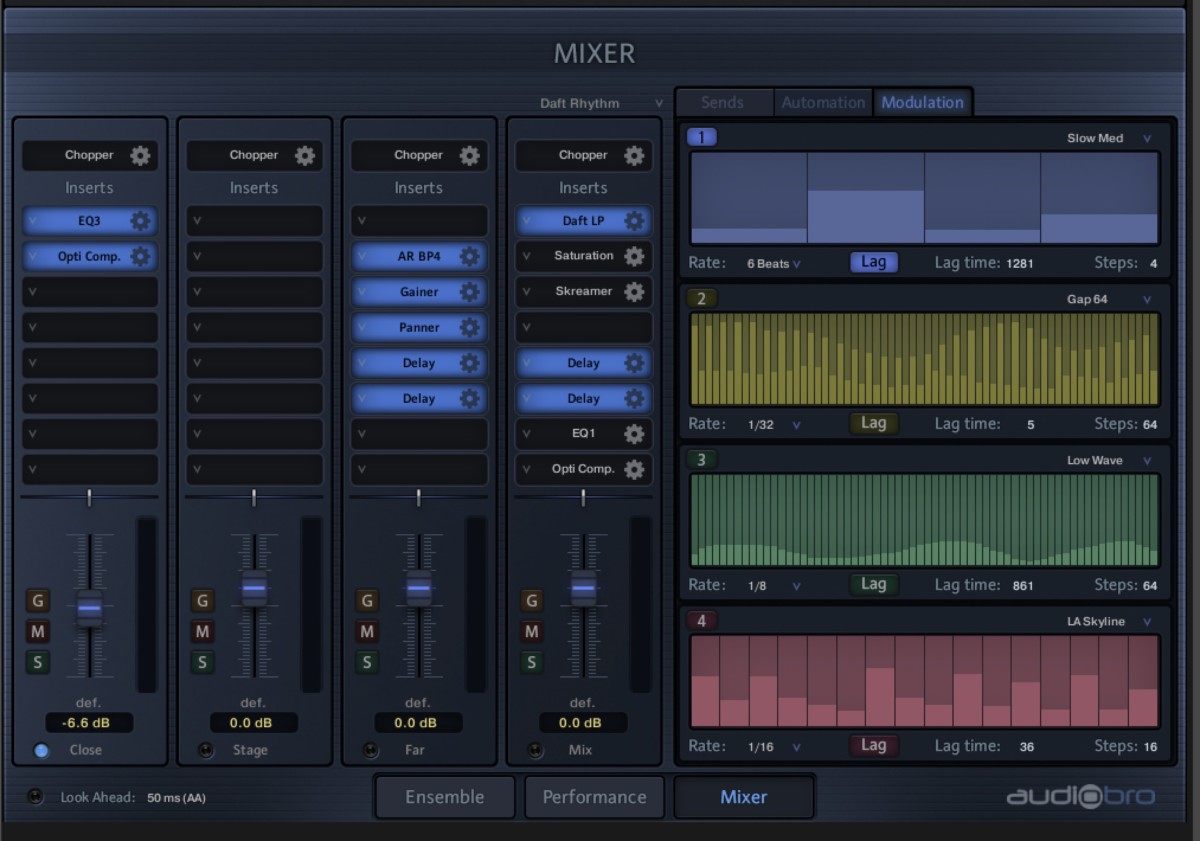Viewport: 1200px width, 841px height.
Task: Click the Opti Comp. gear icon in Close channel
Action: pos(141,257)
